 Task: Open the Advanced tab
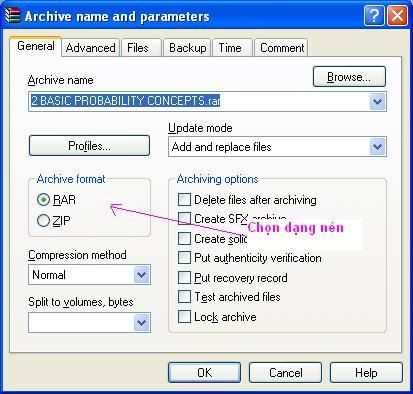tap(90, 48)
